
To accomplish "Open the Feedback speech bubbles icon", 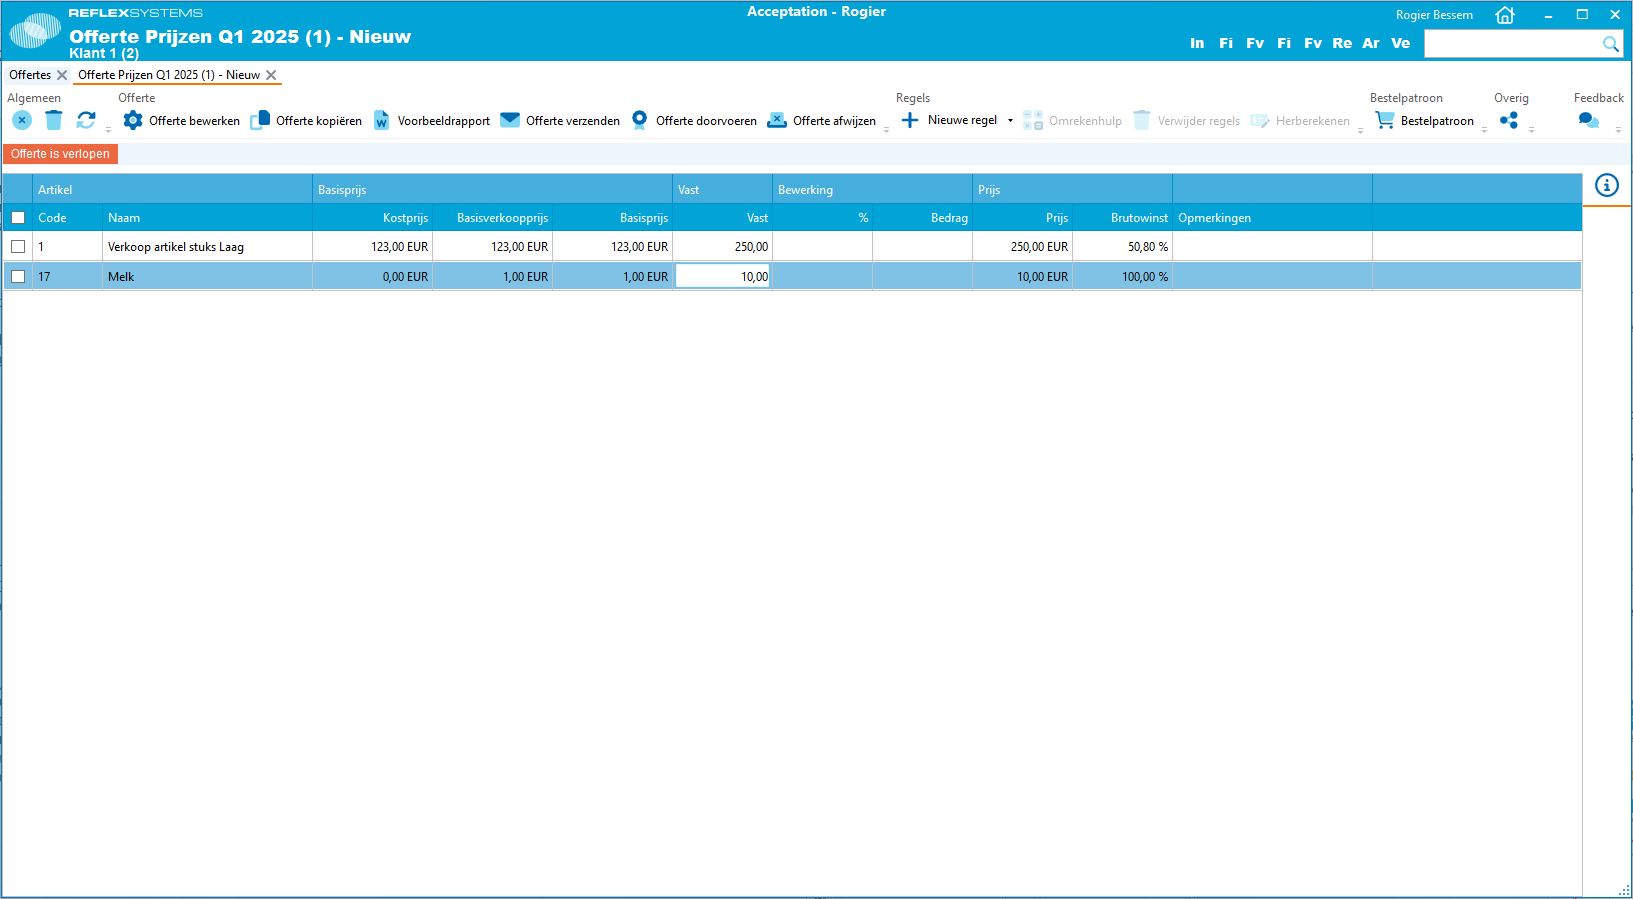I will click(x=1588, y=120).
